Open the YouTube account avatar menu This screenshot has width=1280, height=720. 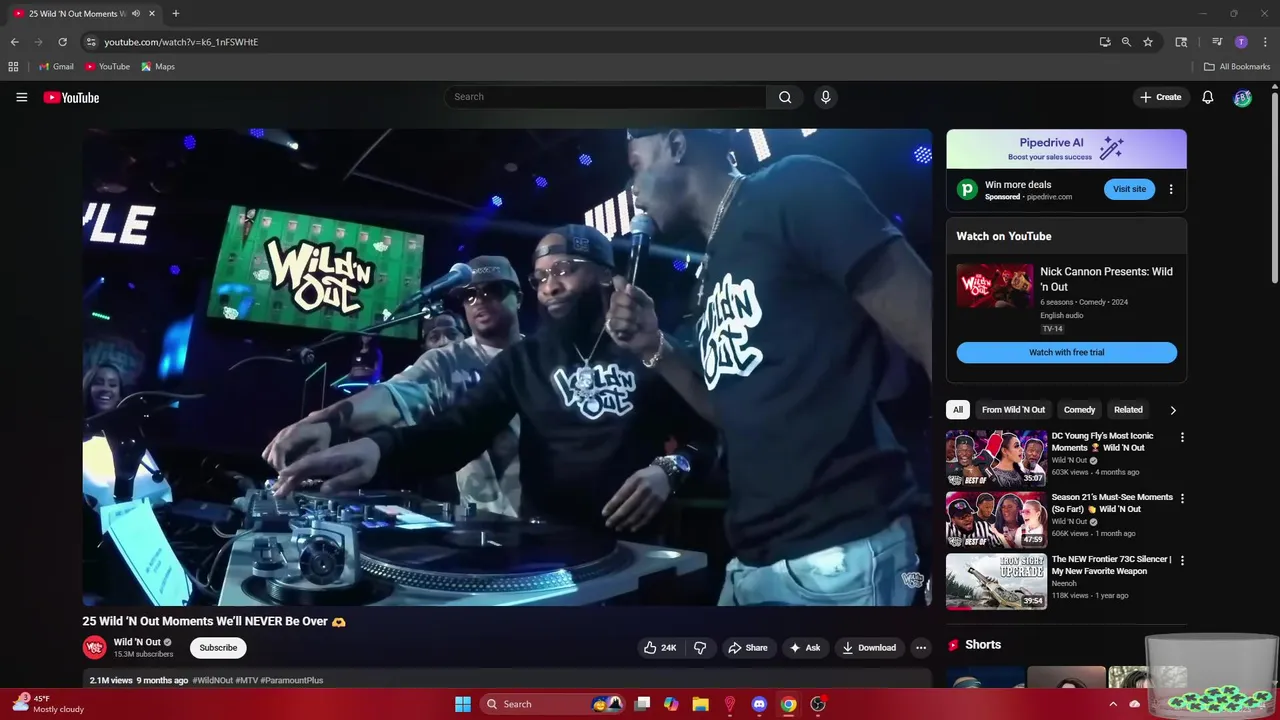[1242, 97]
